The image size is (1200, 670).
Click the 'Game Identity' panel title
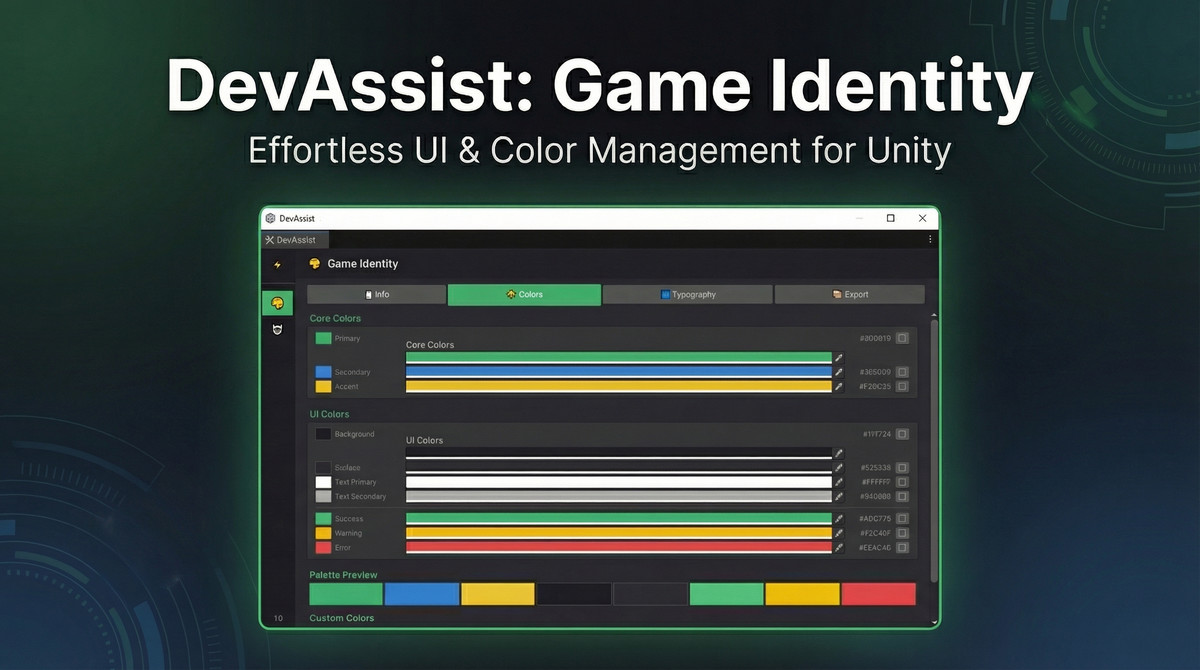(x=363, y=264)
